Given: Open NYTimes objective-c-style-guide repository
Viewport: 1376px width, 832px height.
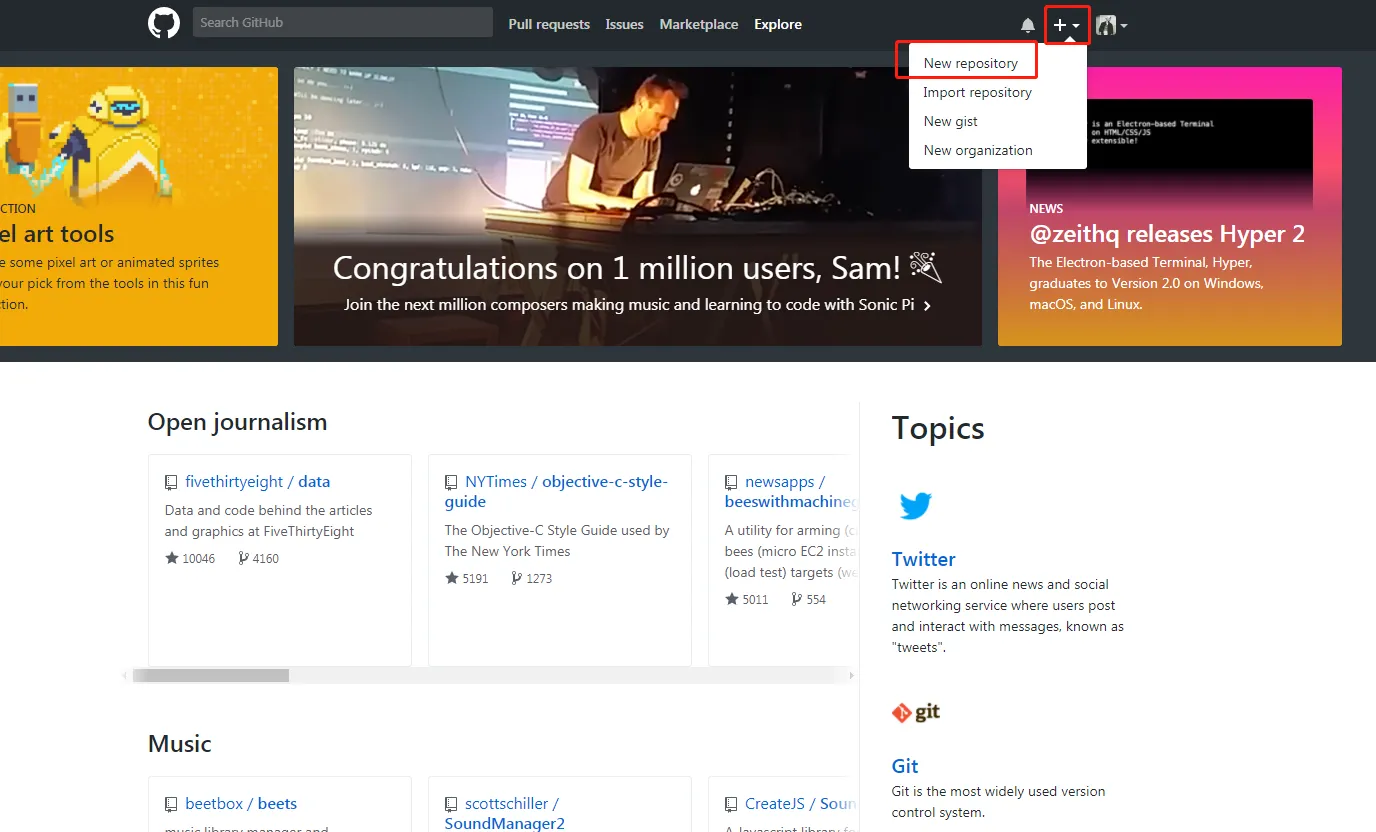Looking at the screenshot, I should coord(556,491).
